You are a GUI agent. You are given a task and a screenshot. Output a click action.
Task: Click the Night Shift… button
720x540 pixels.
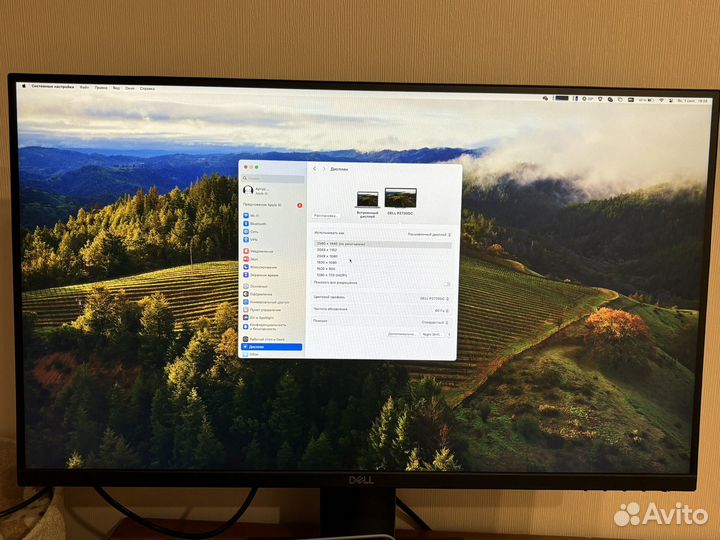(x=432, y=334)
